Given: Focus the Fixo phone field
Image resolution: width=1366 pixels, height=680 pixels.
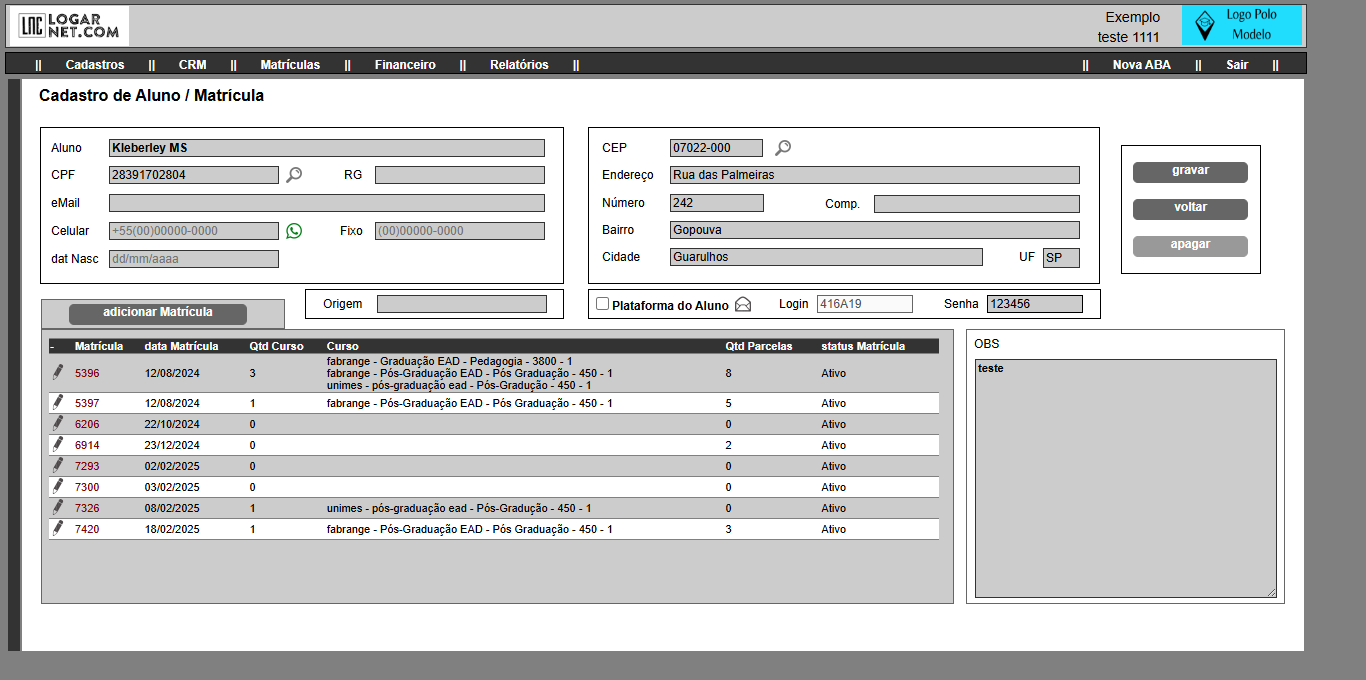Looking at the screenshot, I should (460, 231).
